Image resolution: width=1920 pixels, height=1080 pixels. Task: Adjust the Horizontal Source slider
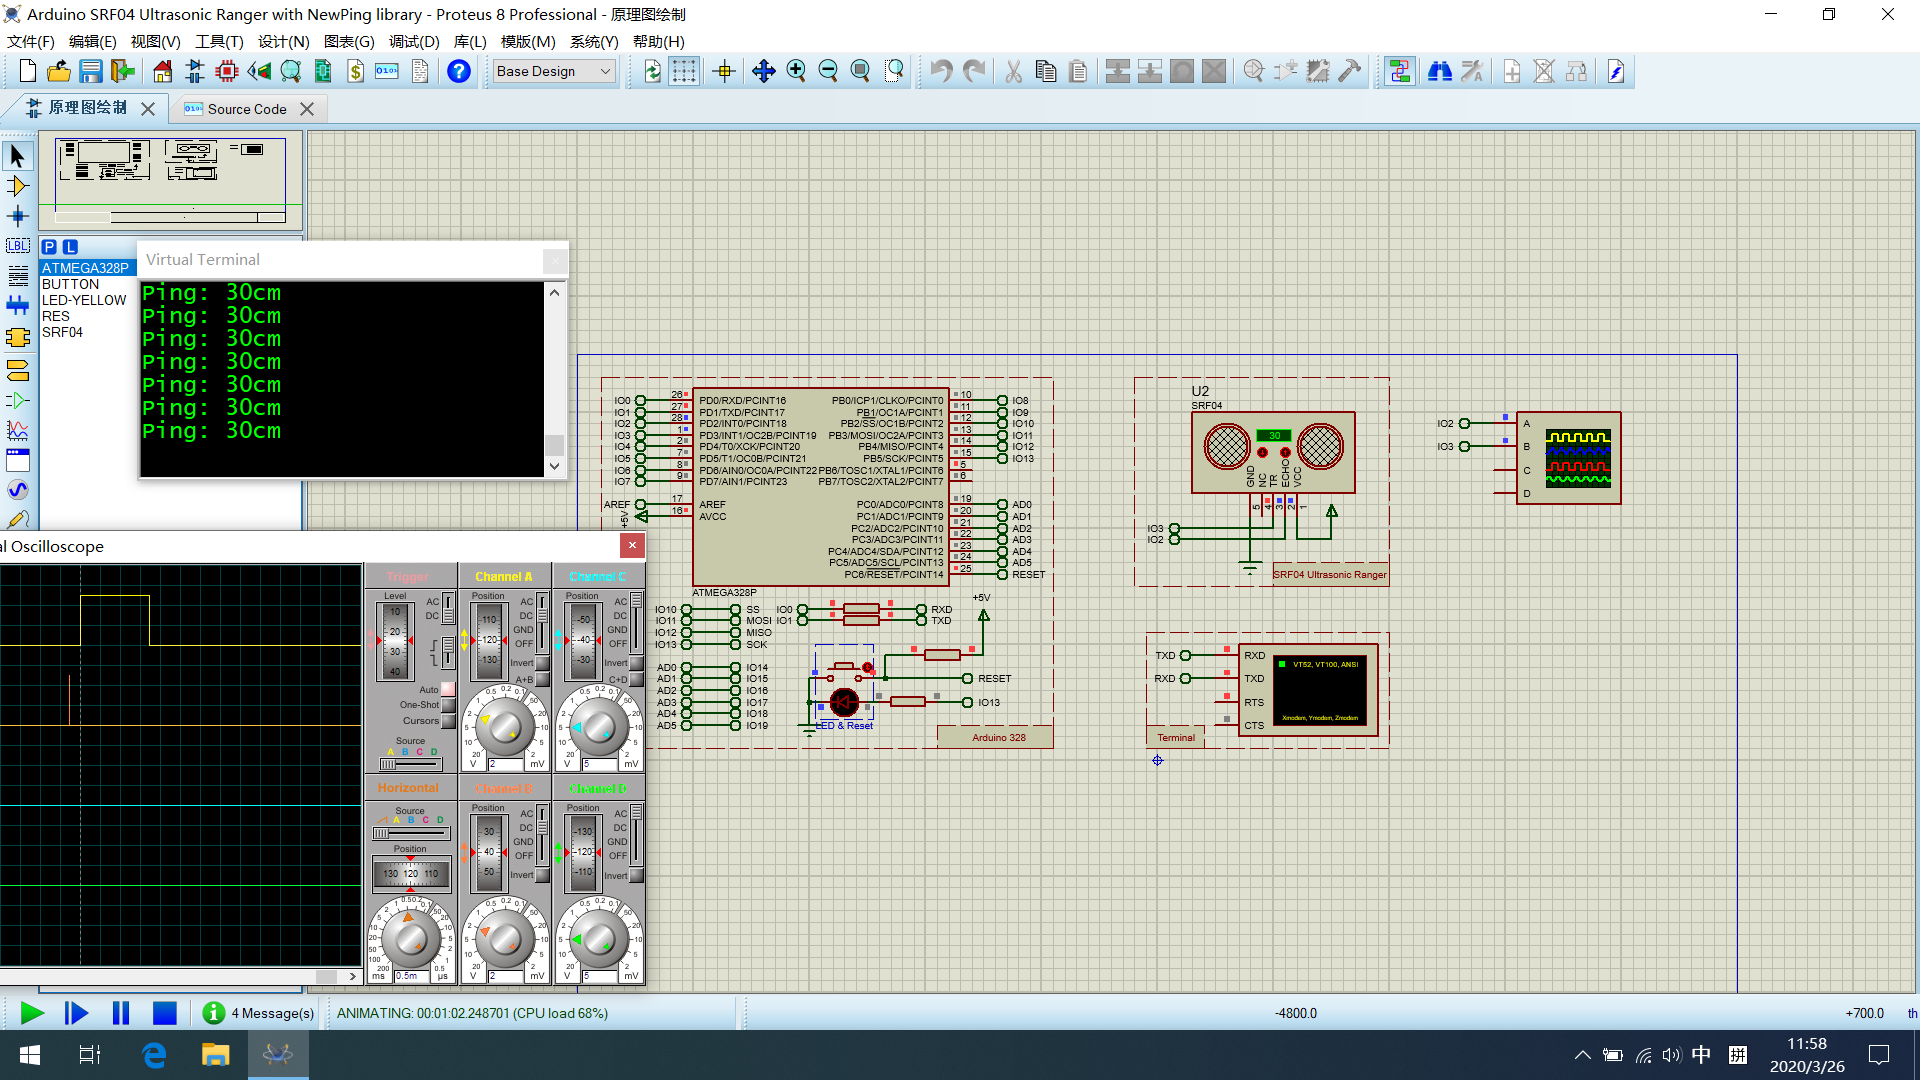coord(410,833)
